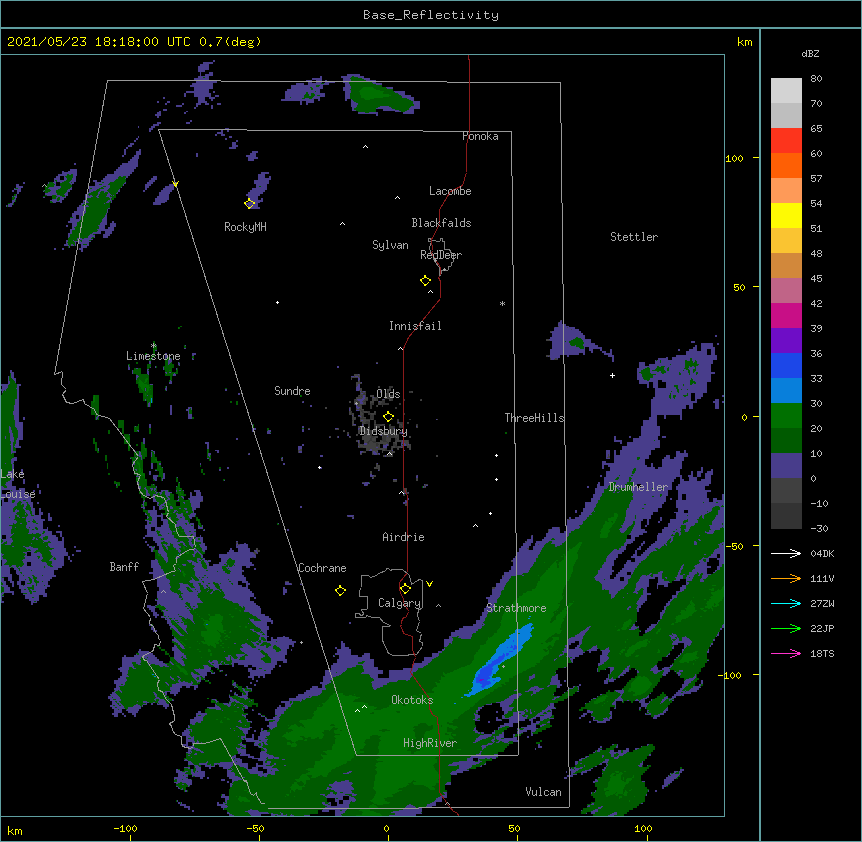862x842 pixels.
Task: Click the Banff town label
Action: pos(124,567)
